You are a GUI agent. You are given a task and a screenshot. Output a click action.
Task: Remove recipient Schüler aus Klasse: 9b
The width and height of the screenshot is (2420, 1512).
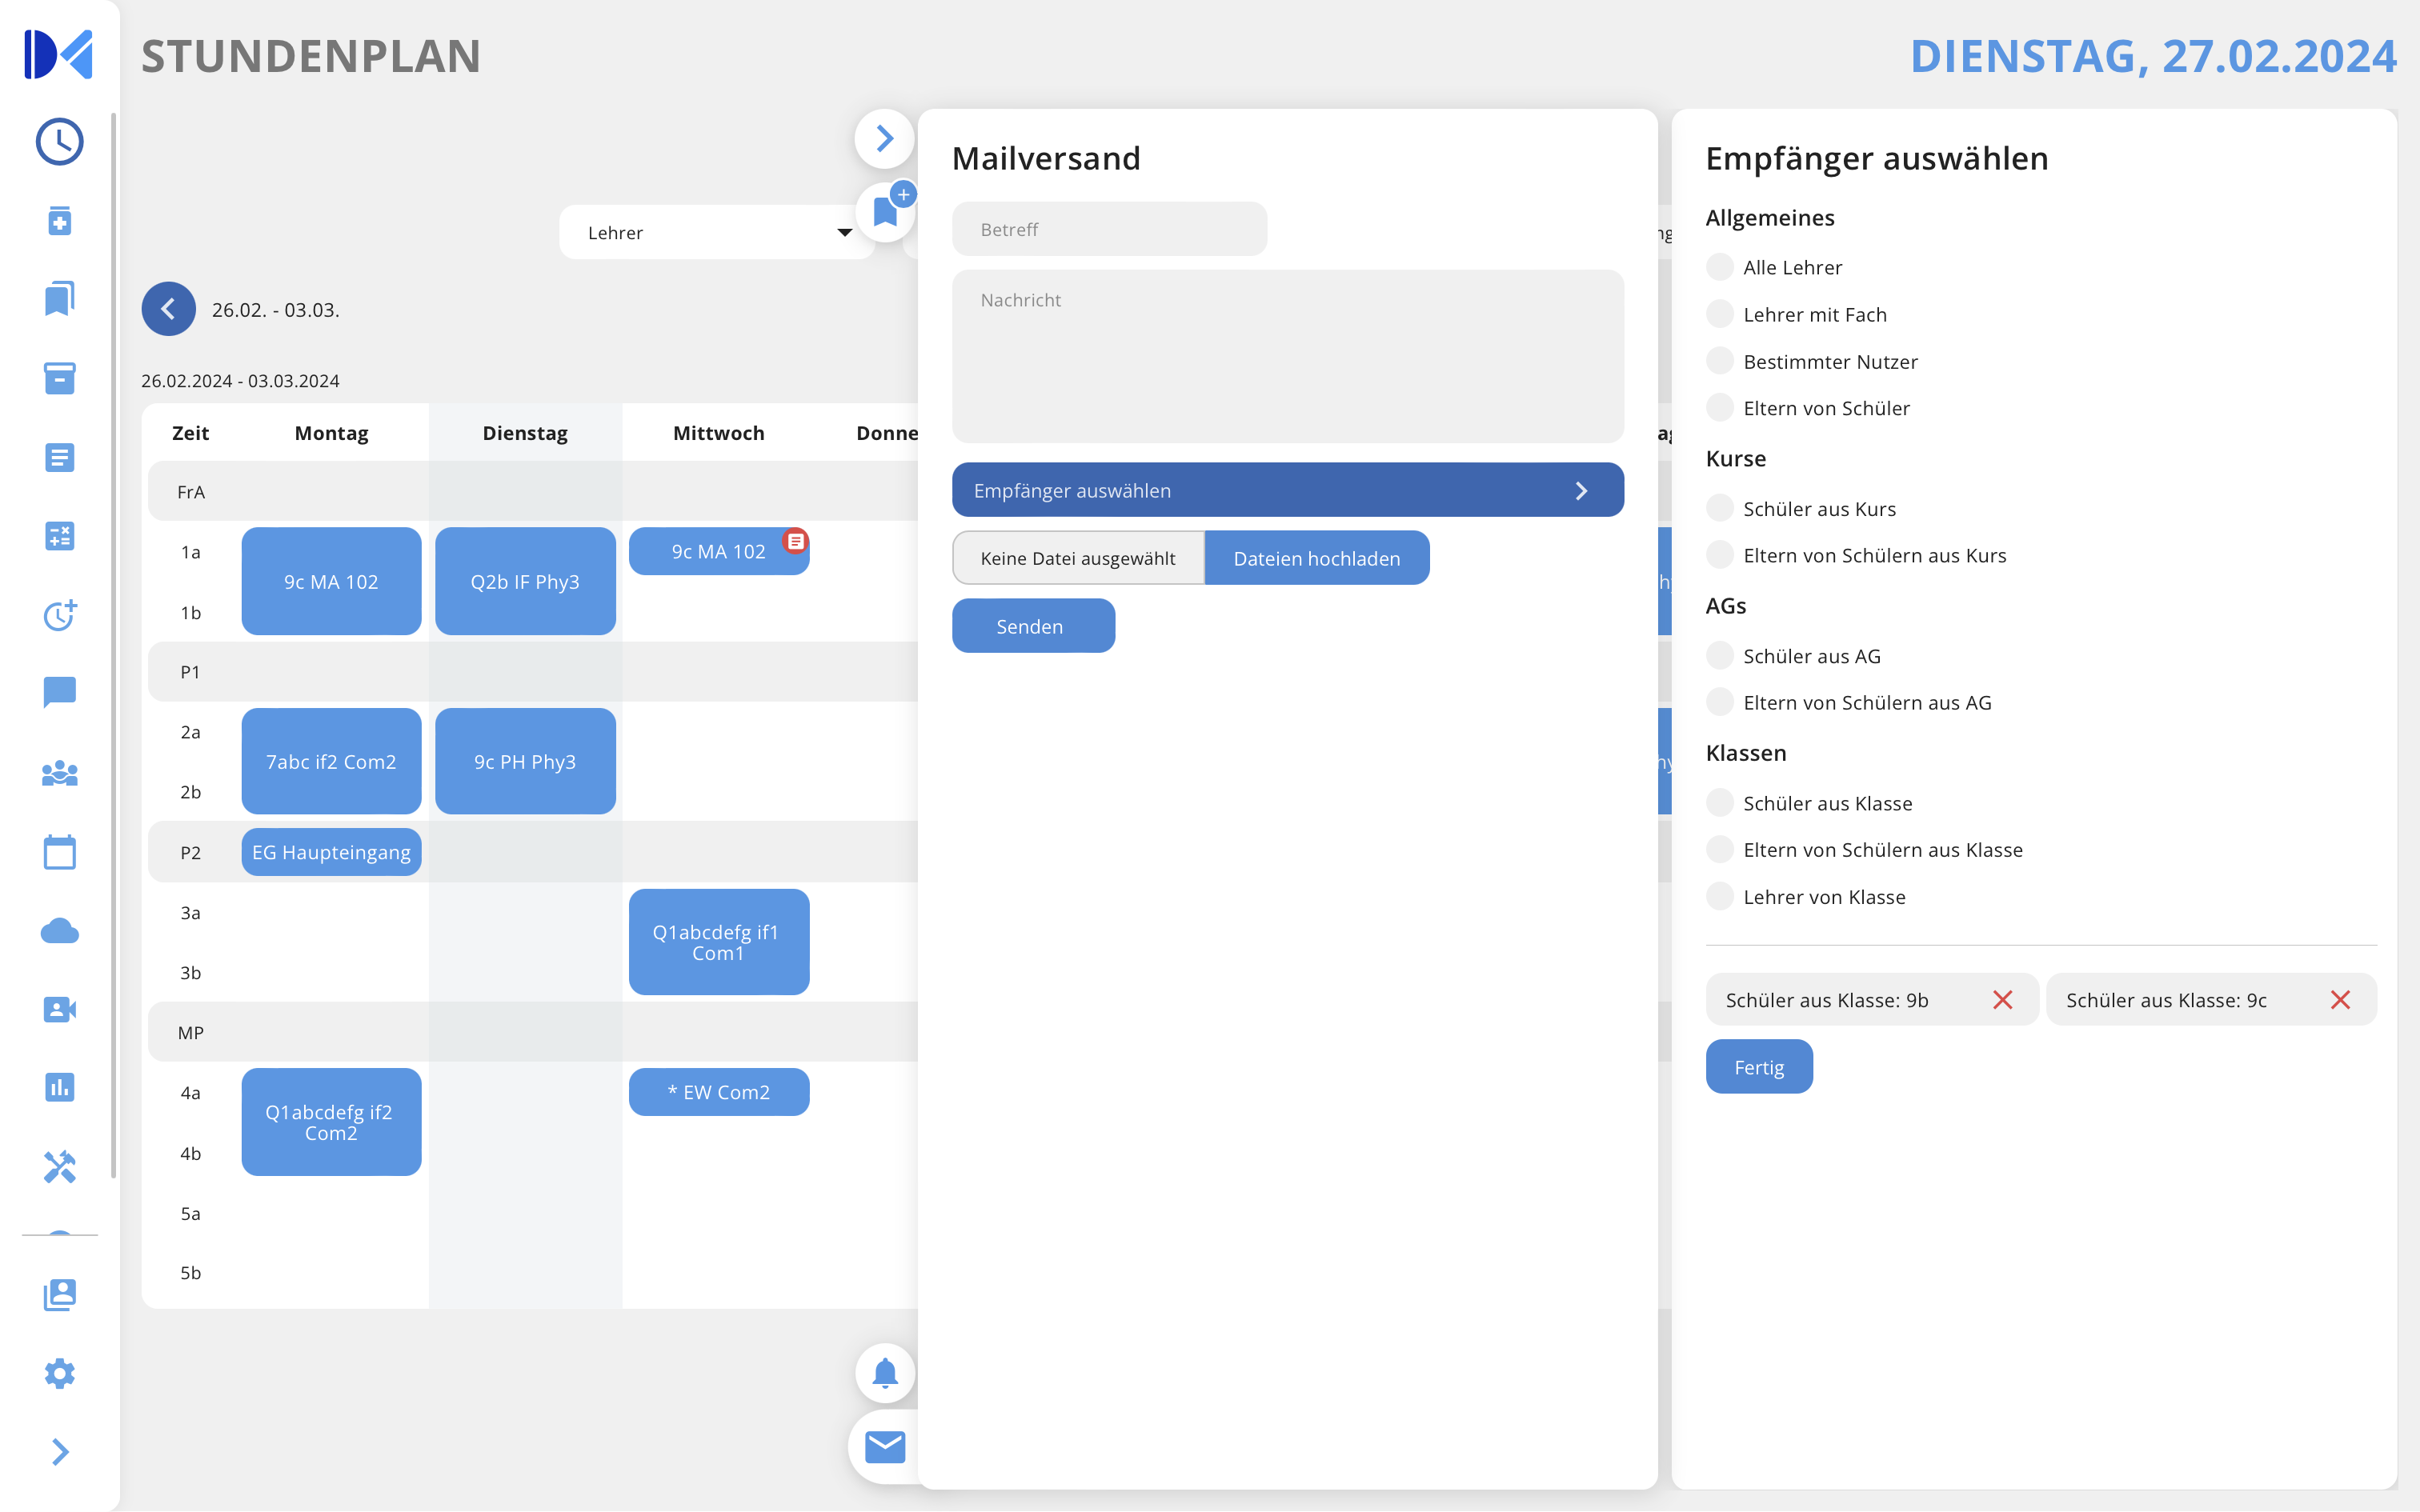tap(2002, 1000)
